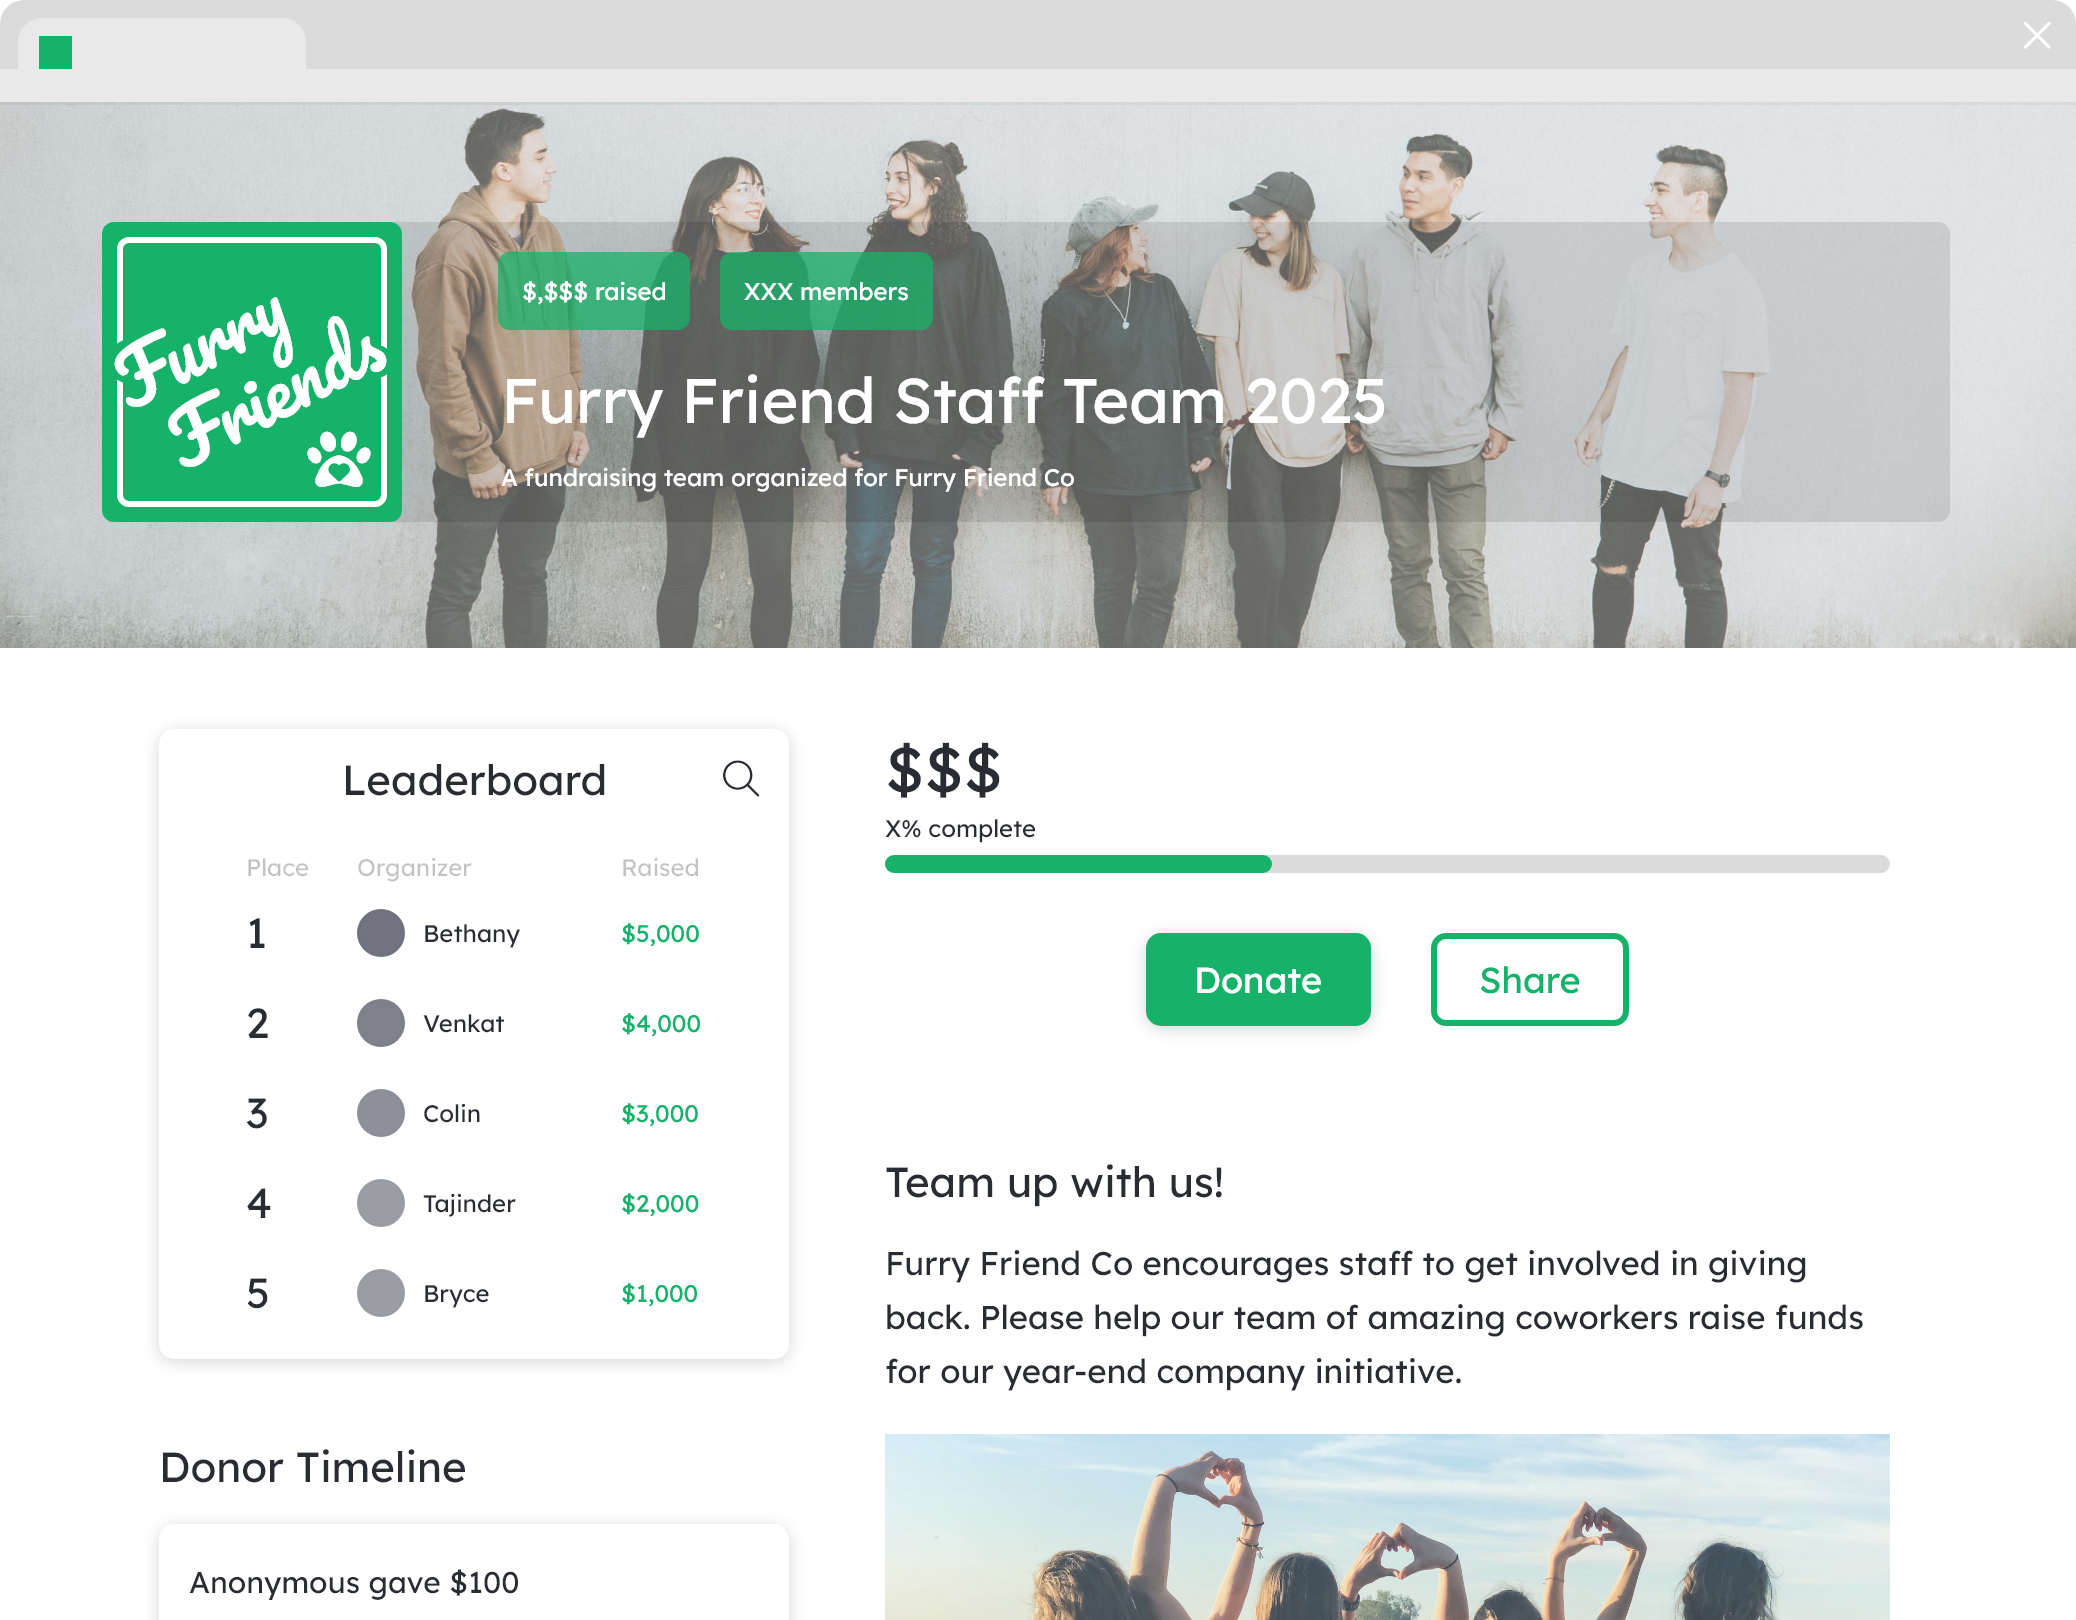The width and height of the screenshot is (2076, 1620).
Task: Click the green favicon in browser tab
Action: pos(55,52)
